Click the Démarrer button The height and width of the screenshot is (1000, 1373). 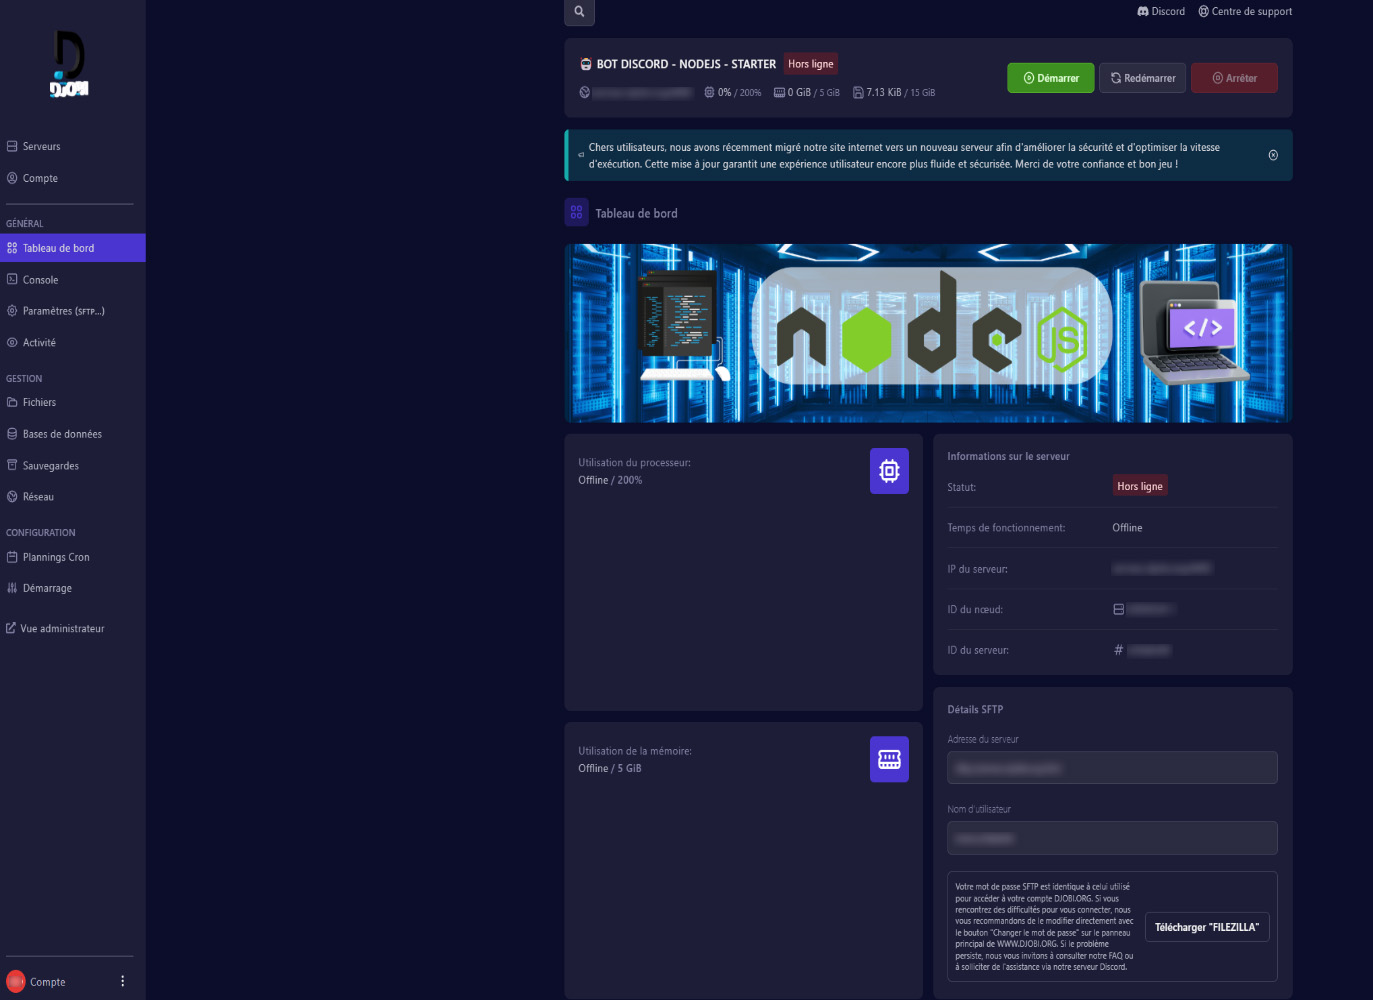point(1051,78)
